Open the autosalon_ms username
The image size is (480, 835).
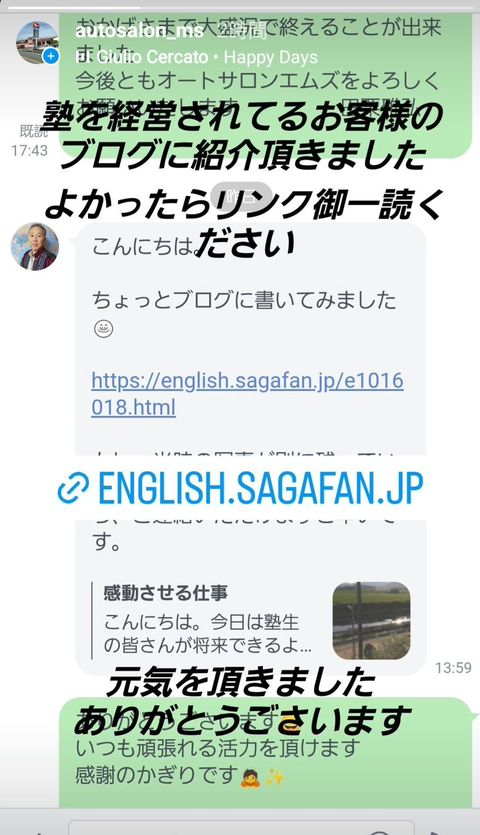tap(139, 31)
